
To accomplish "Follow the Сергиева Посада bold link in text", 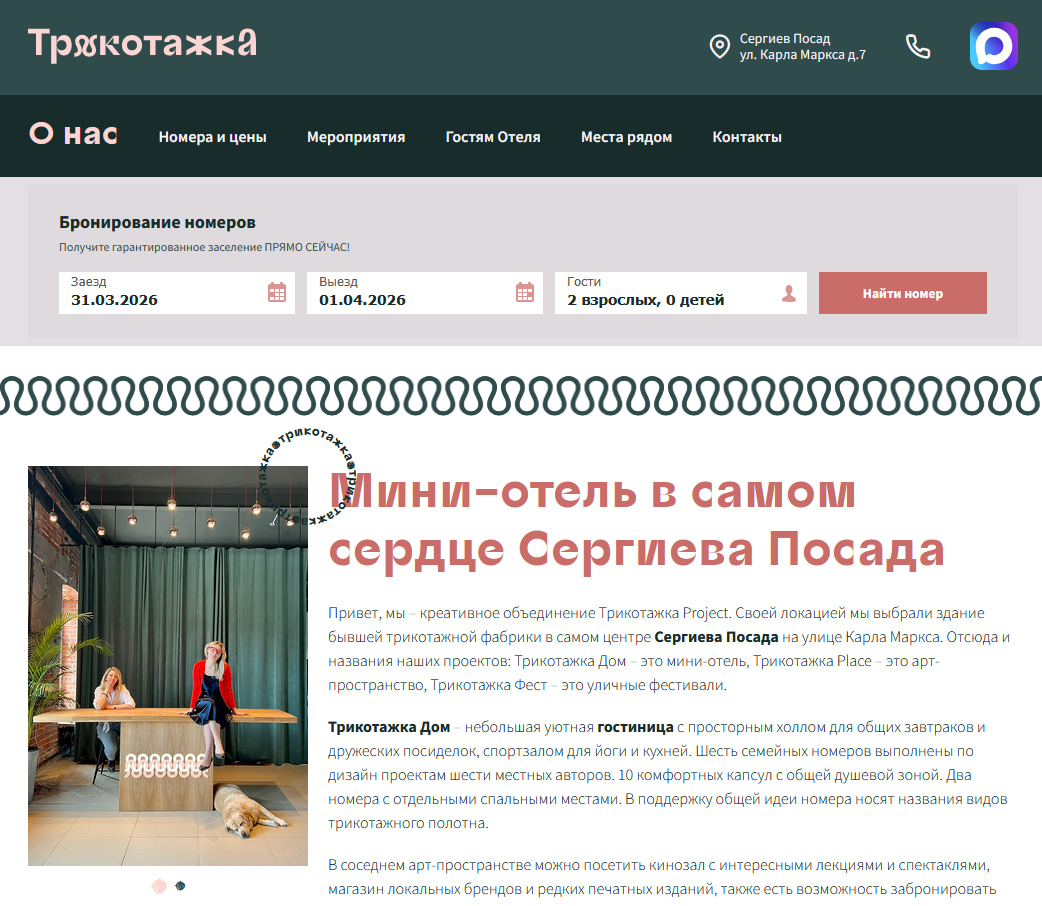I will (x=716, y=637).
